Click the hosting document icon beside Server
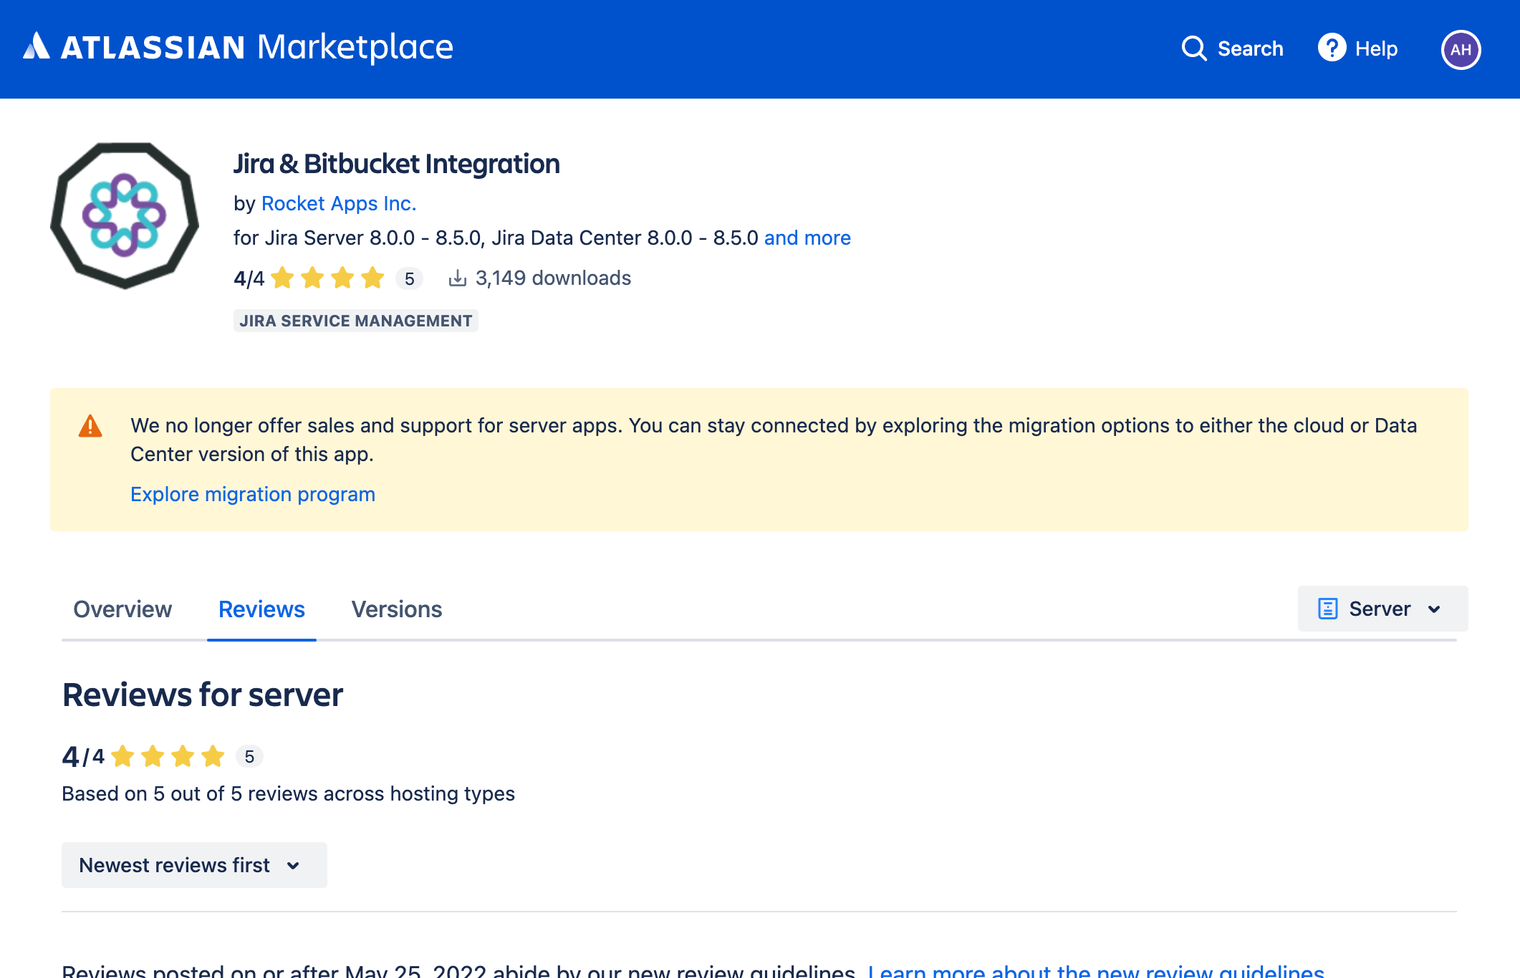The image size is (1520, 978). pos(1327,608)
